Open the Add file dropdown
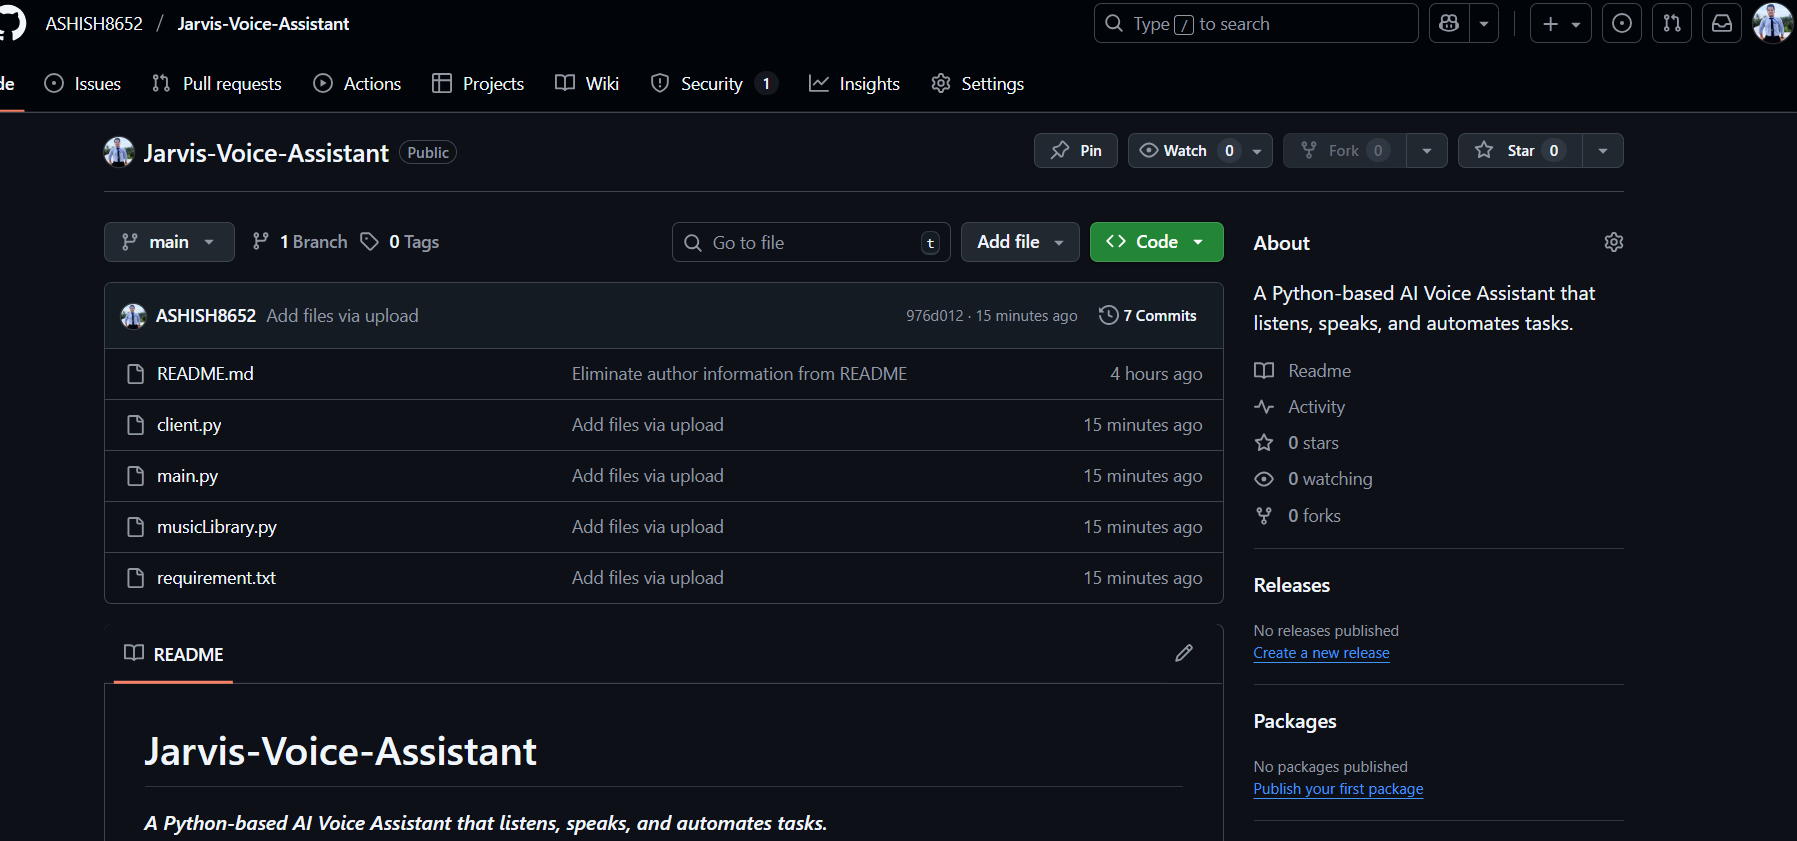Viewport: 1797px width, 841px height. coord(1020,242)
